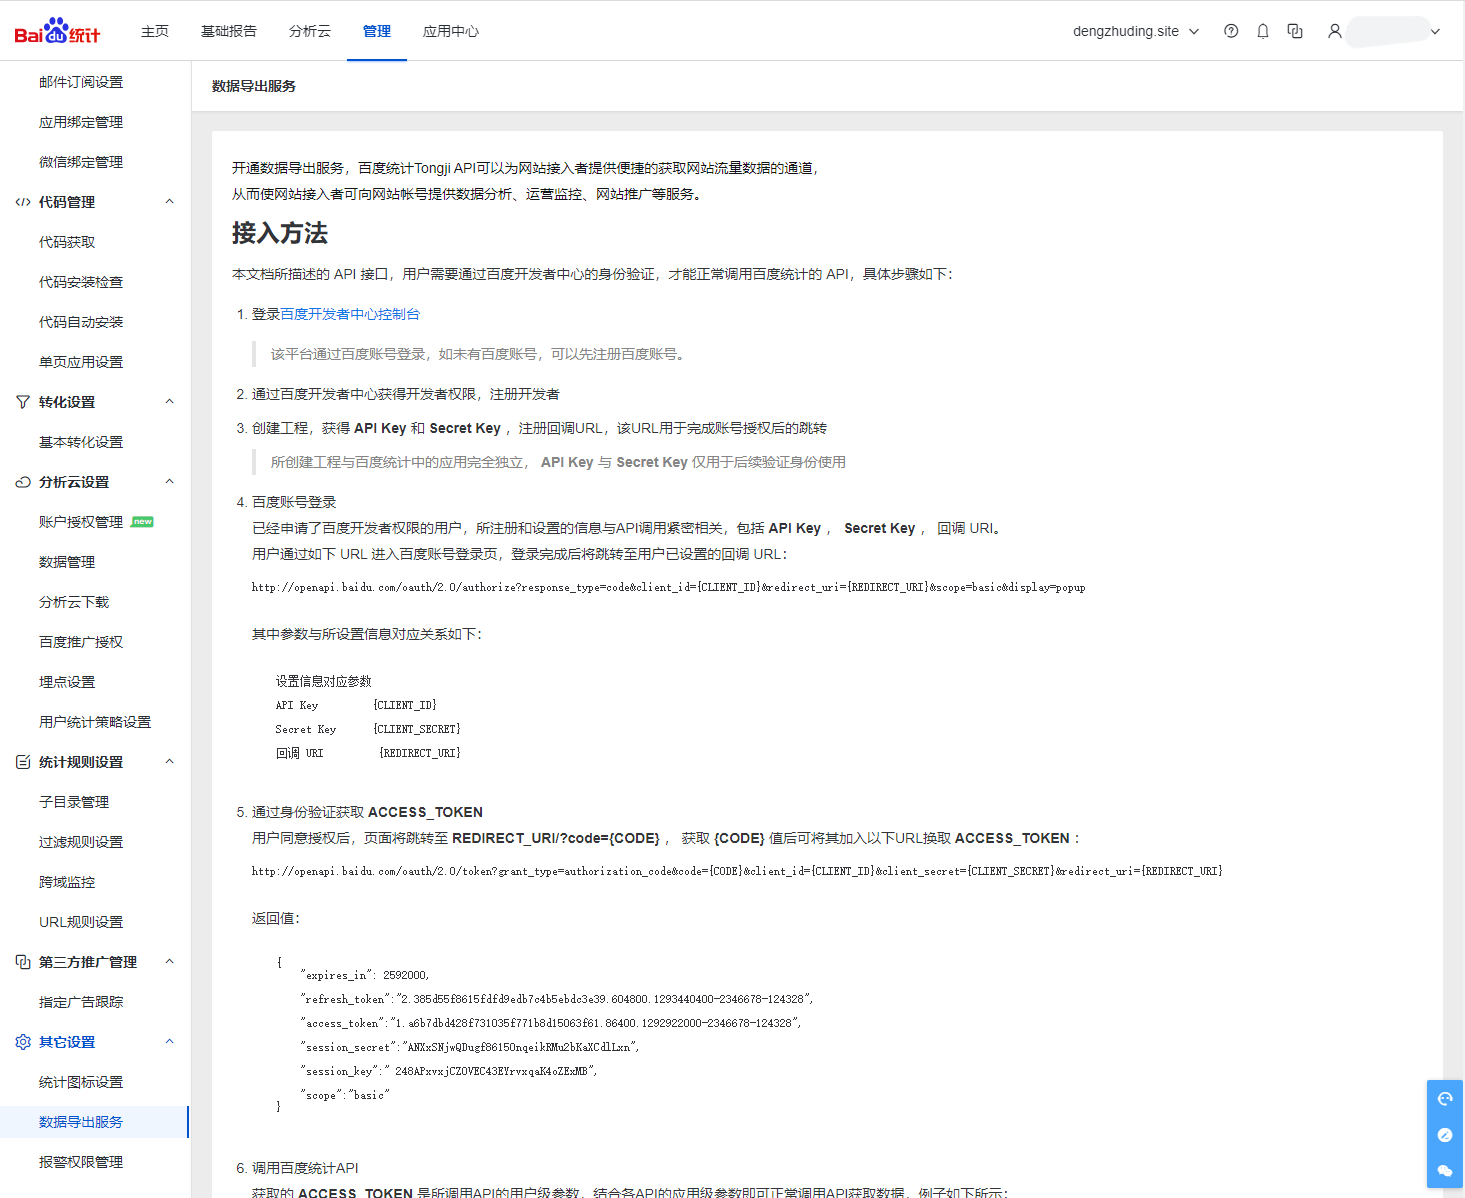Click the 接入方法 heading

[280, 233]
